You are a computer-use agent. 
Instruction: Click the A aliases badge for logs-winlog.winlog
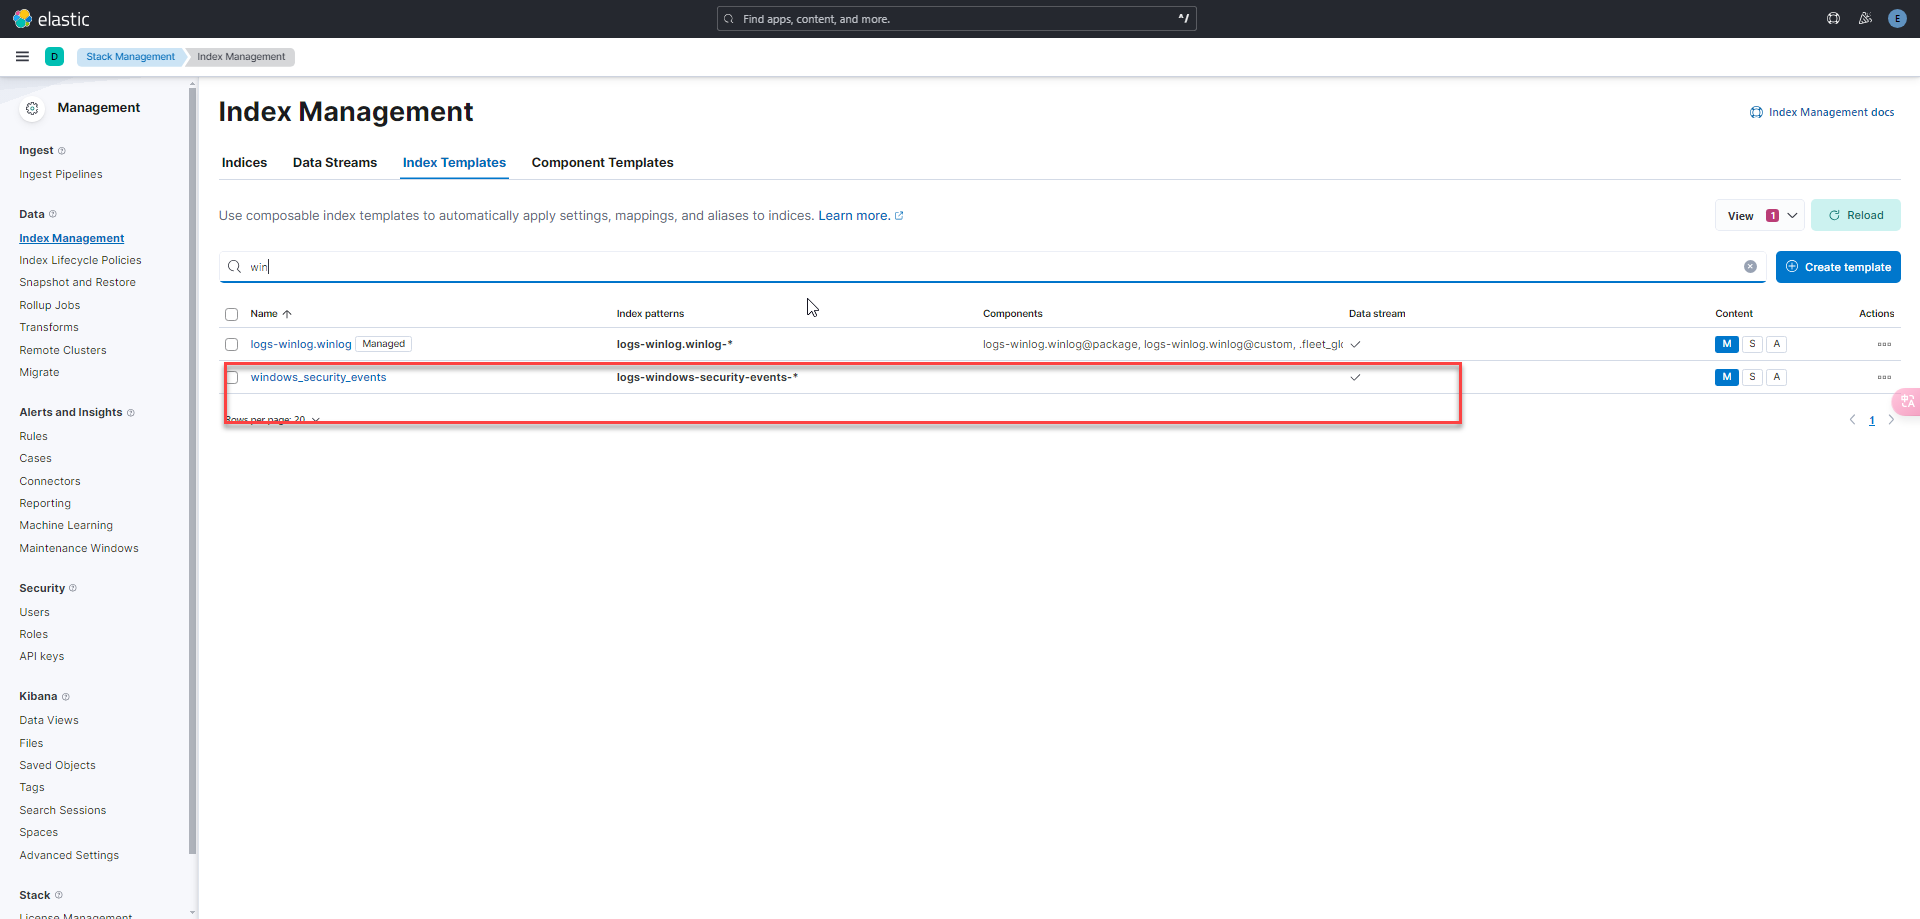pos(1777,344)
